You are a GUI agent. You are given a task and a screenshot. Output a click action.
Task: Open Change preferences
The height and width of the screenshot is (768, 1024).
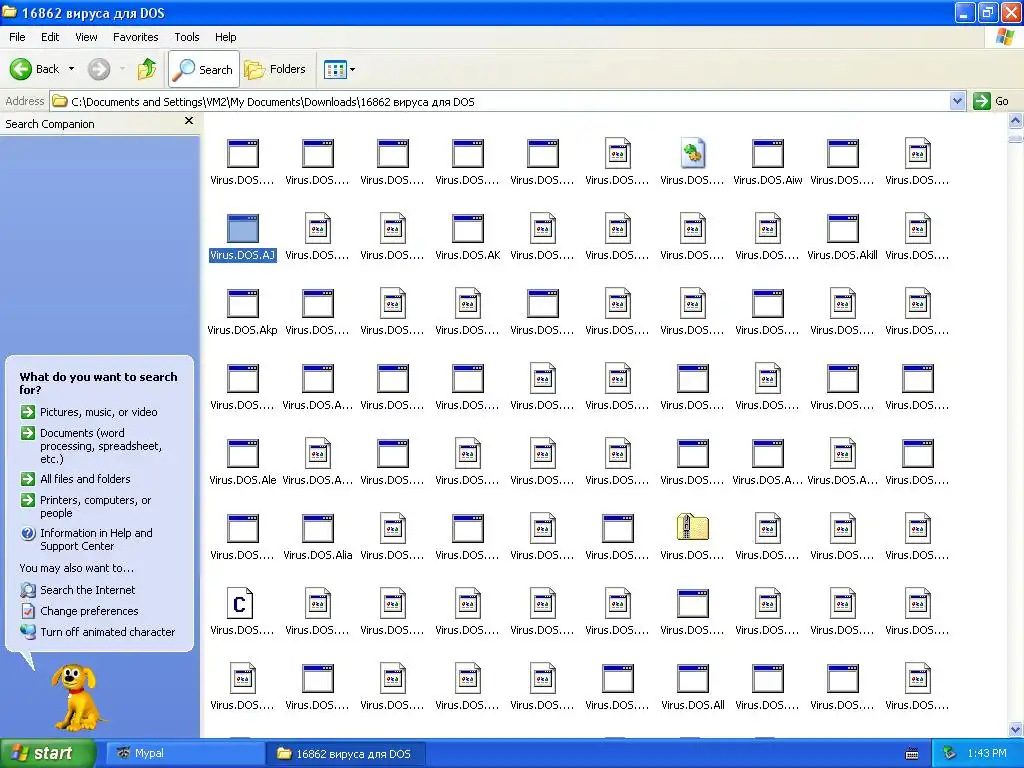tap(89, 611)
